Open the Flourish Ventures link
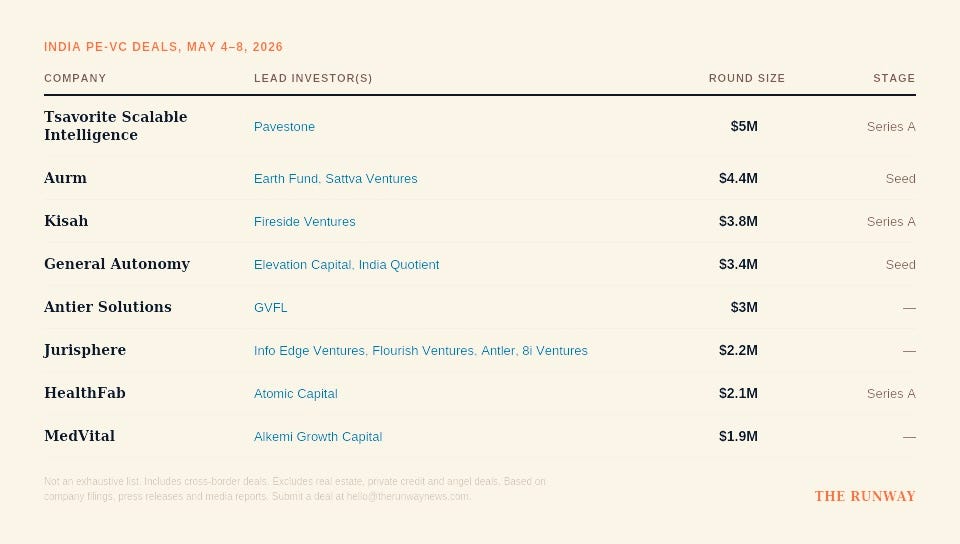The height and width of the screenshot is (544, 960). [423, 351]
